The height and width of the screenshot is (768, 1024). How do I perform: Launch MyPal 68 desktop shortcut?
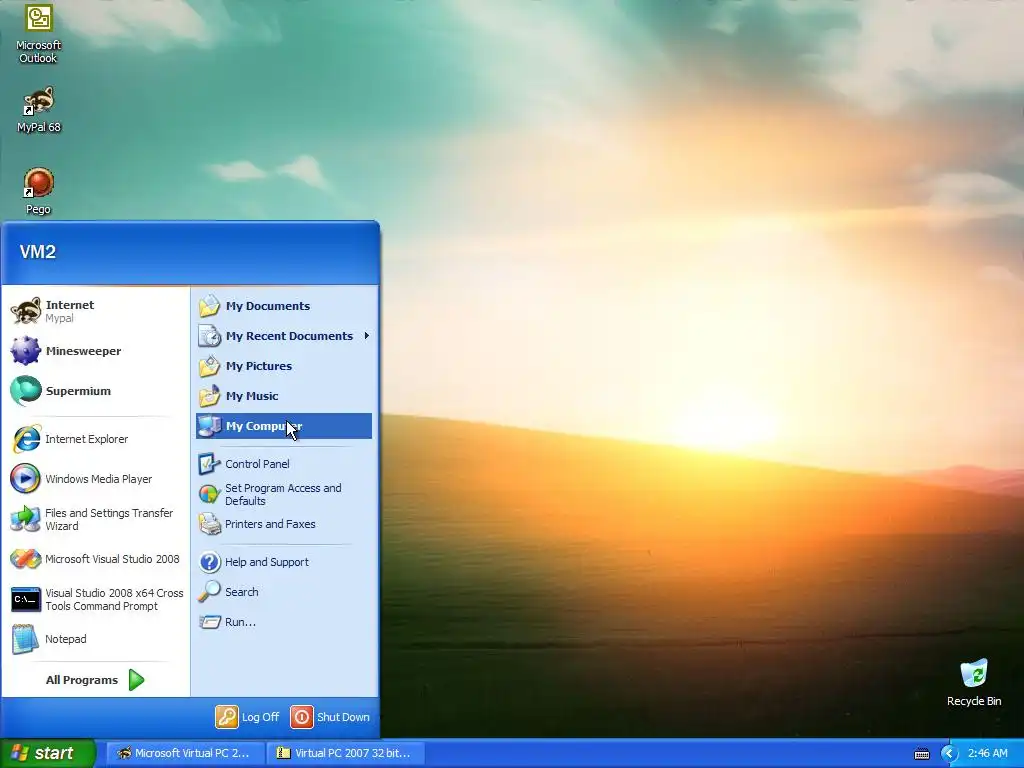pos(39,109)
